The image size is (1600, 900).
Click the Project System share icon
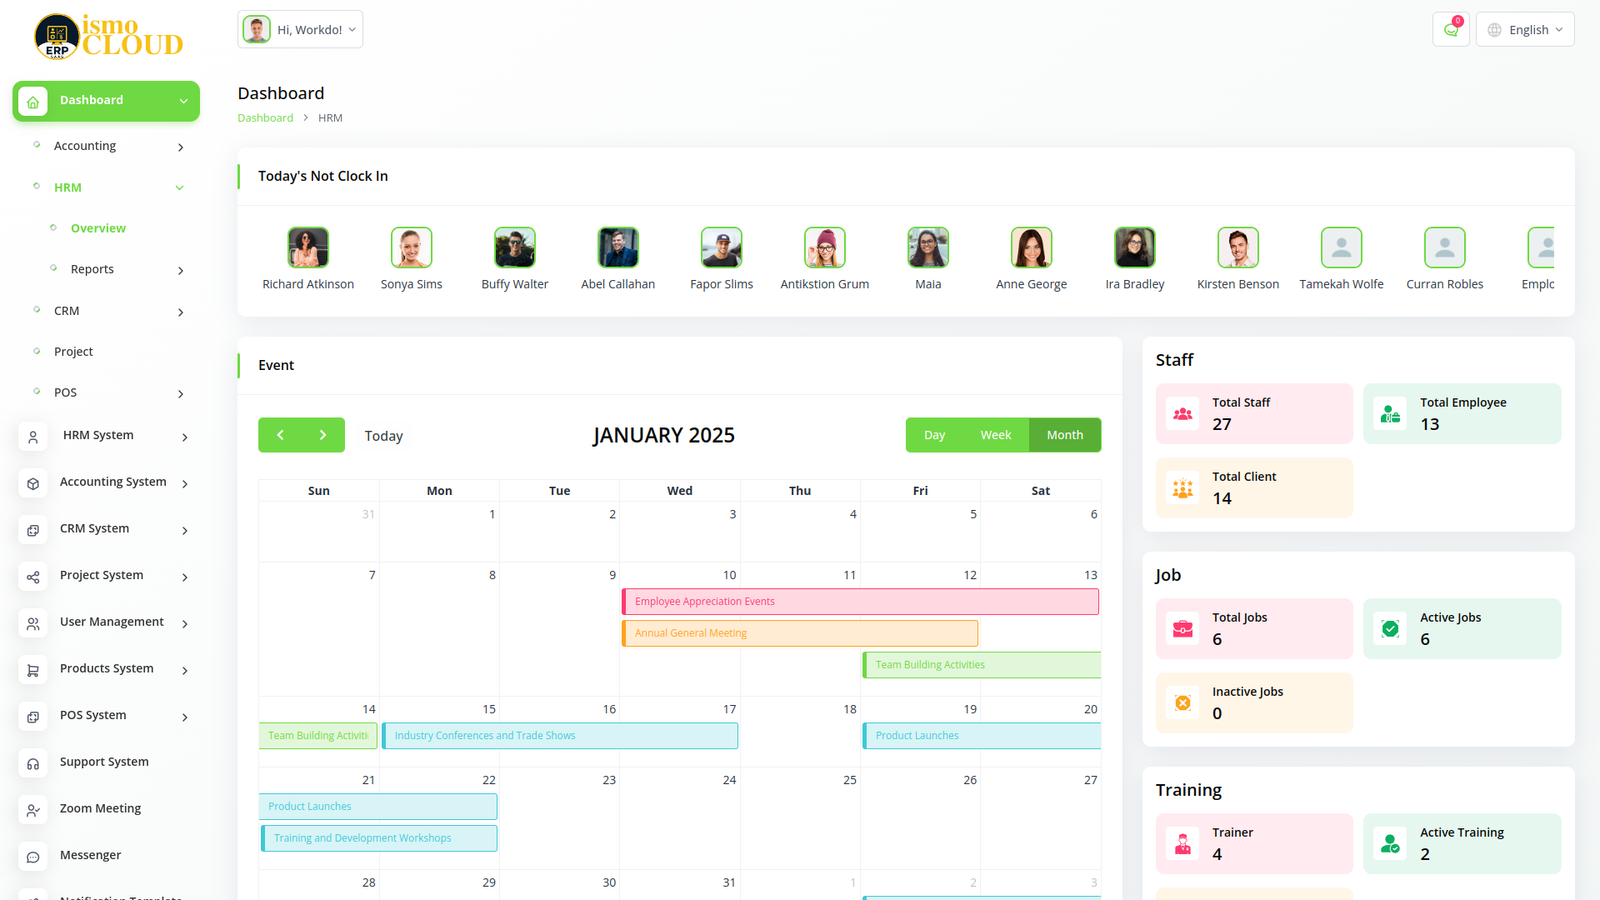33,577
